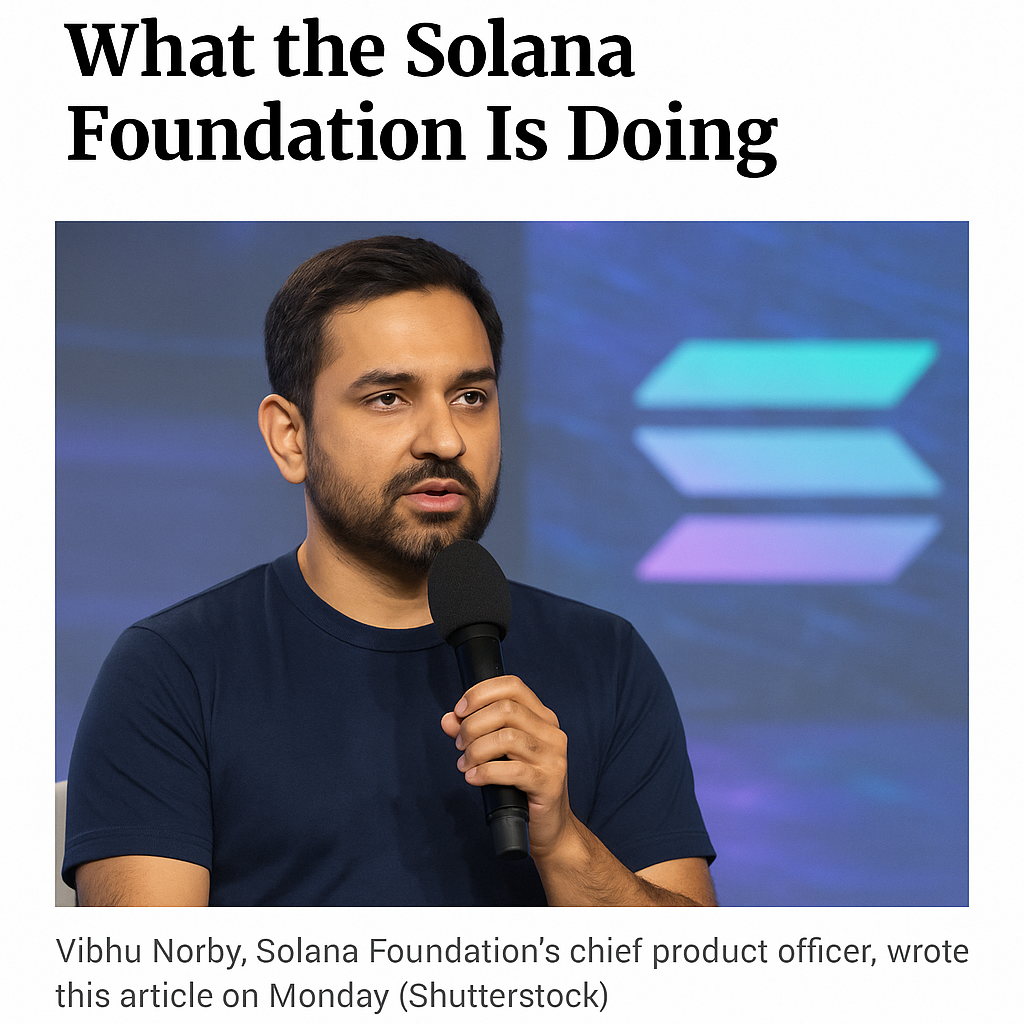Click "Foundation" in the article headline
The height and width of the screenshot is (1024, 1024).
[x=267, y=133]
